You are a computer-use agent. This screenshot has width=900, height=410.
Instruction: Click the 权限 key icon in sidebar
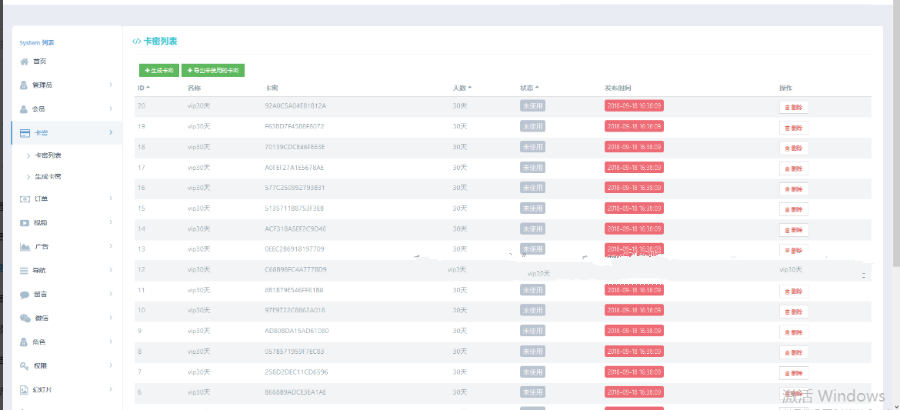pos(24,366)
